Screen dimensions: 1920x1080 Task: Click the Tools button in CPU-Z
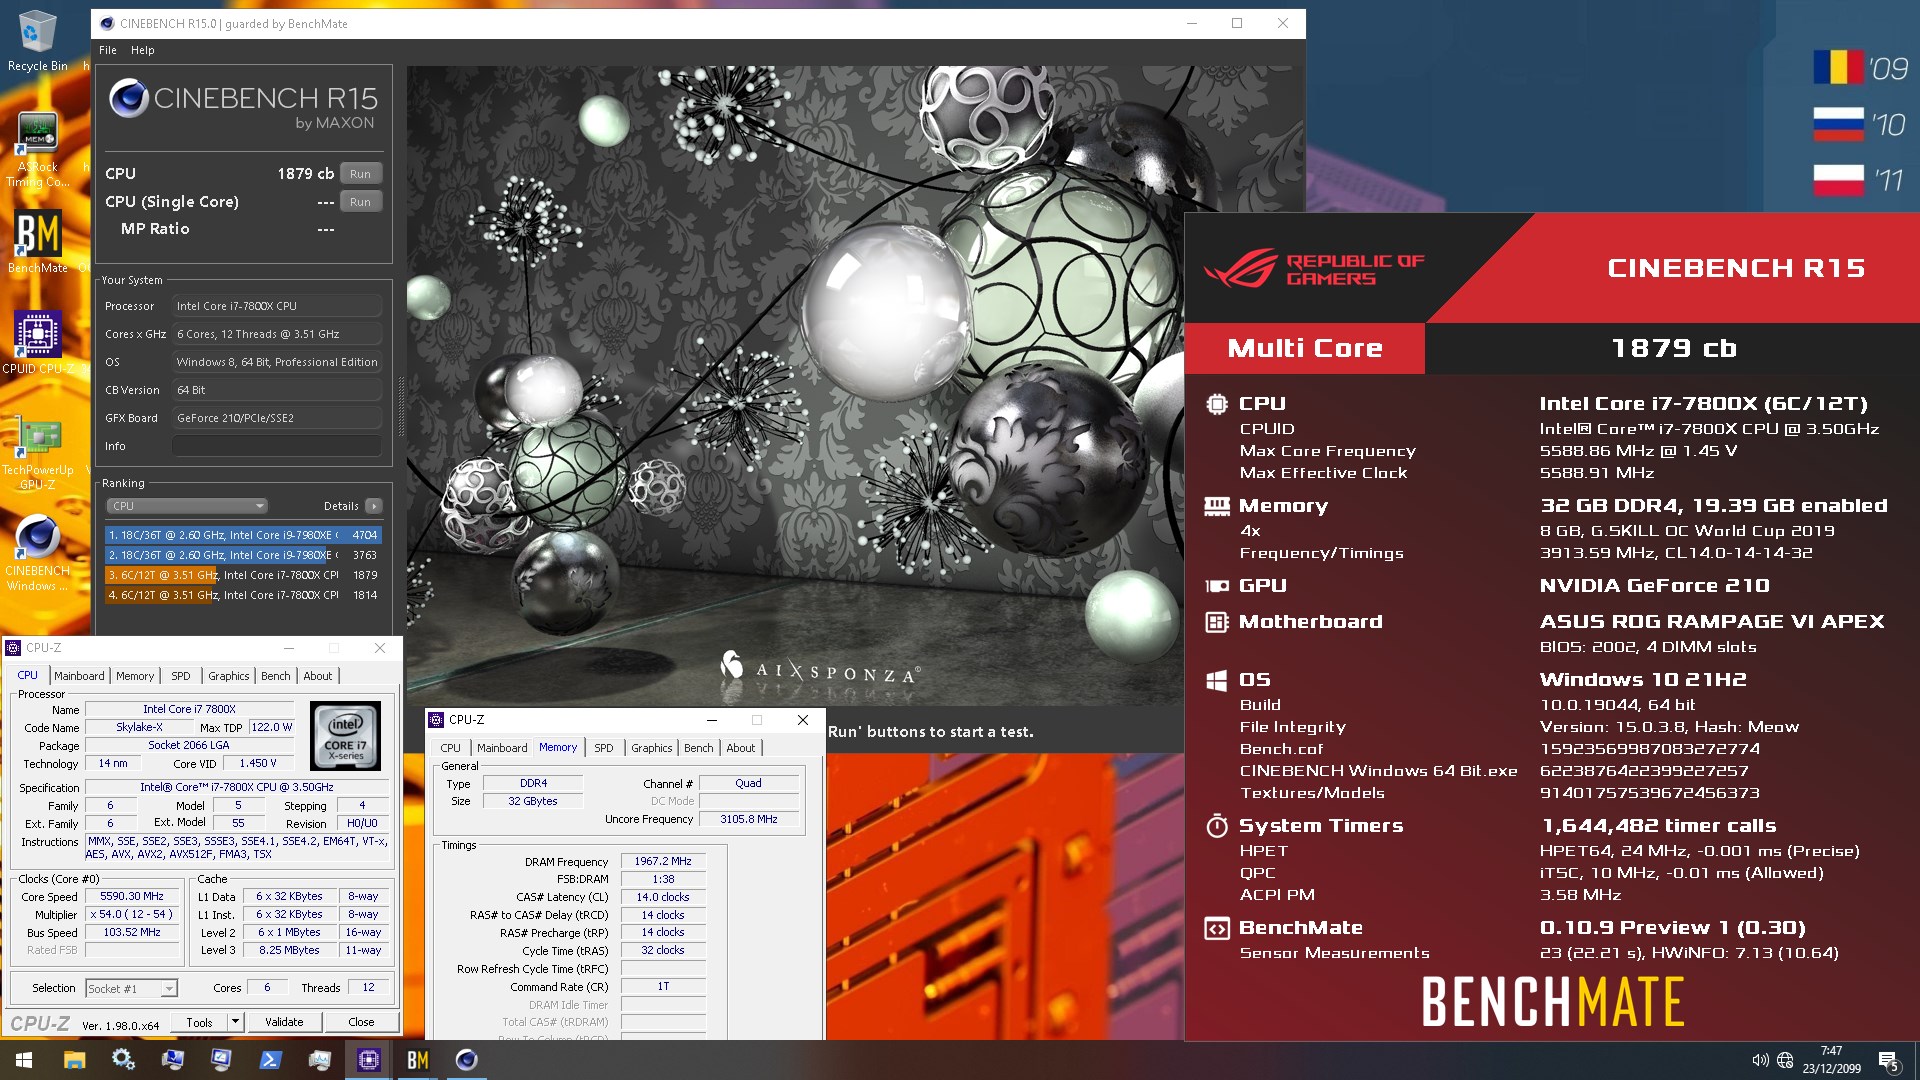[199, 1022]
